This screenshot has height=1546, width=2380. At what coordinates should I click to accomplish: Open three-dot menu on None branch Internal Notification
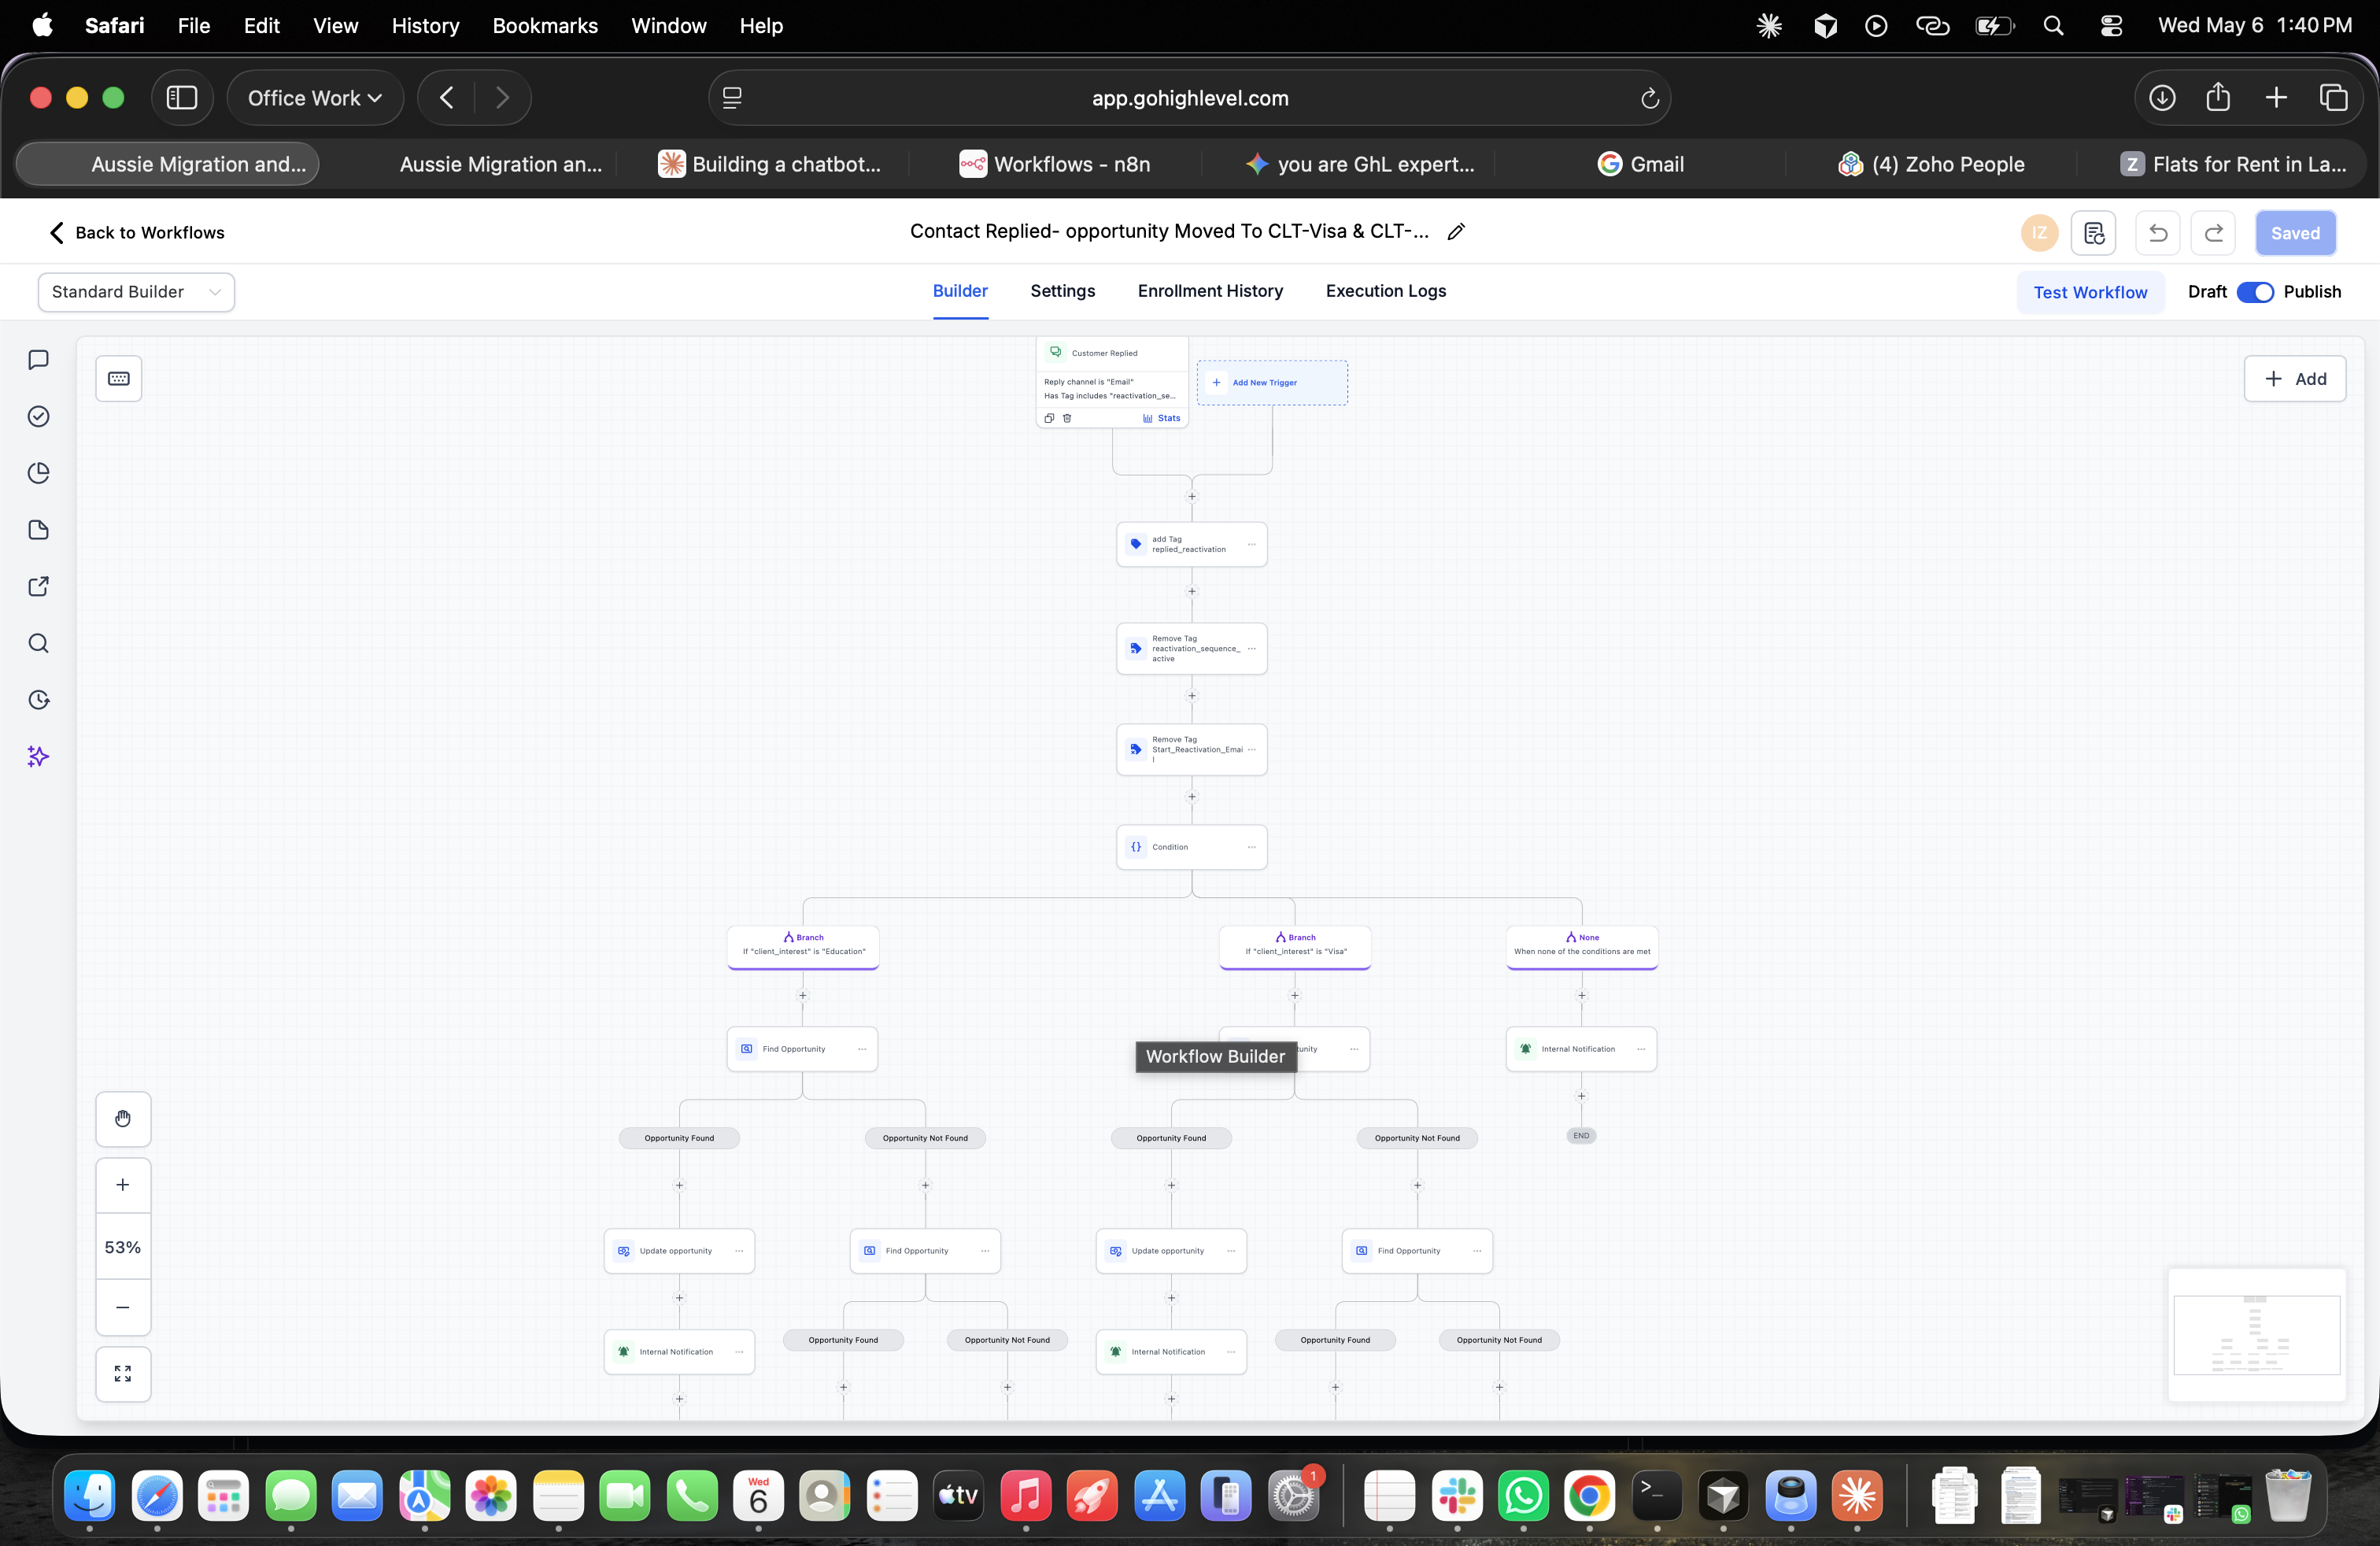(1641, 1049)
